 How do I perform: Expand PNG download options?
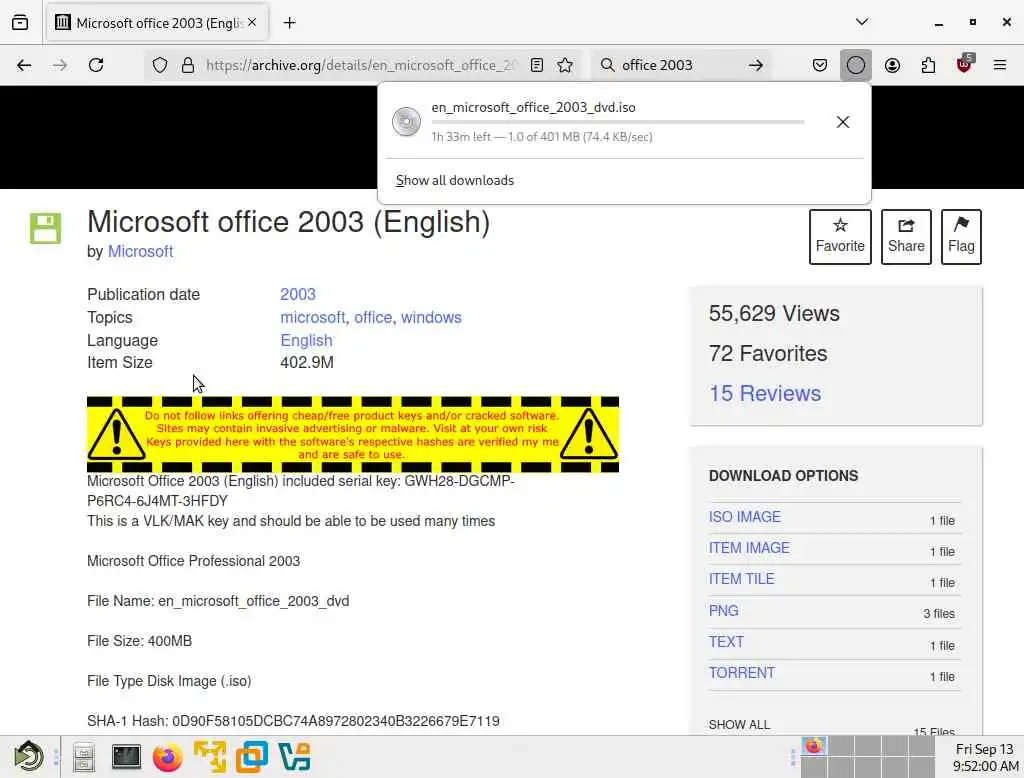724,611
